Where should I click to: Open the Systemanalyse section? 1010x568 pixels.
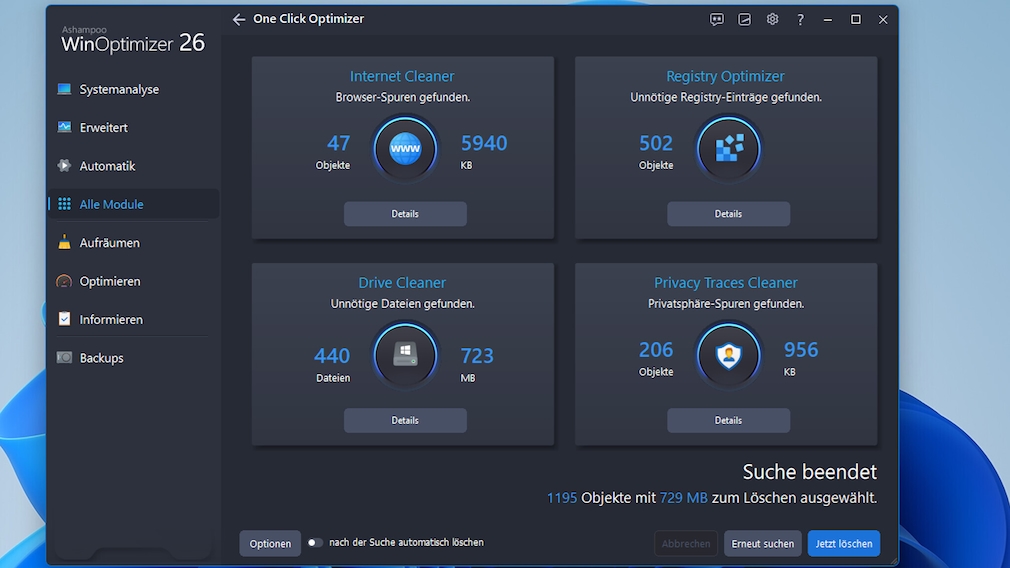coord(118,89)
